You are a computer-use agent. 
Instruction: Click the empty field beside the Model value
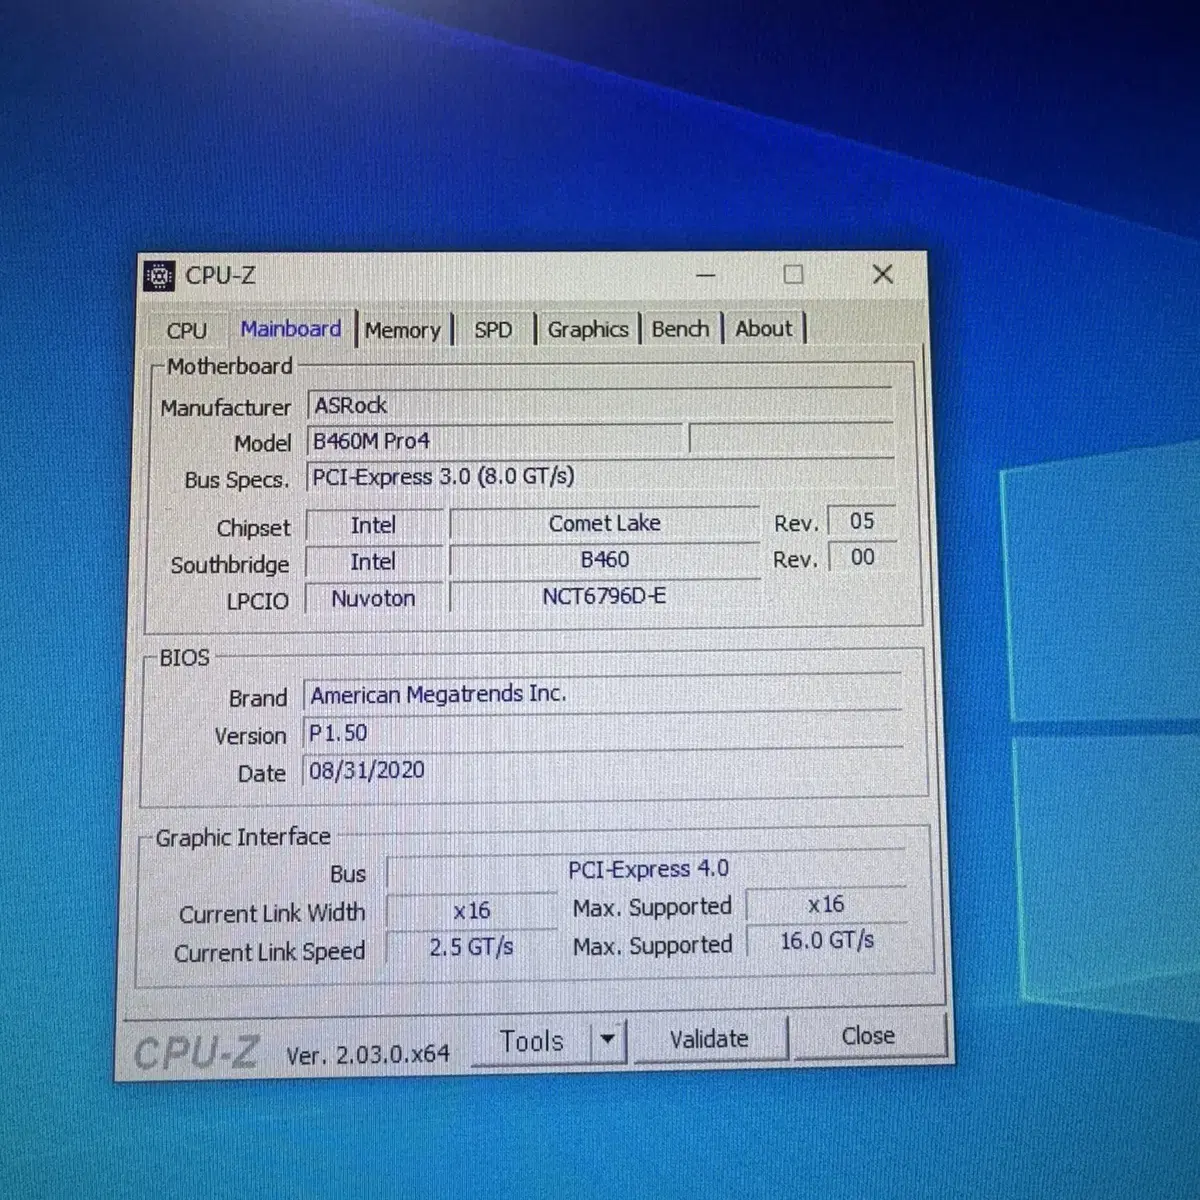click(791, 438)
